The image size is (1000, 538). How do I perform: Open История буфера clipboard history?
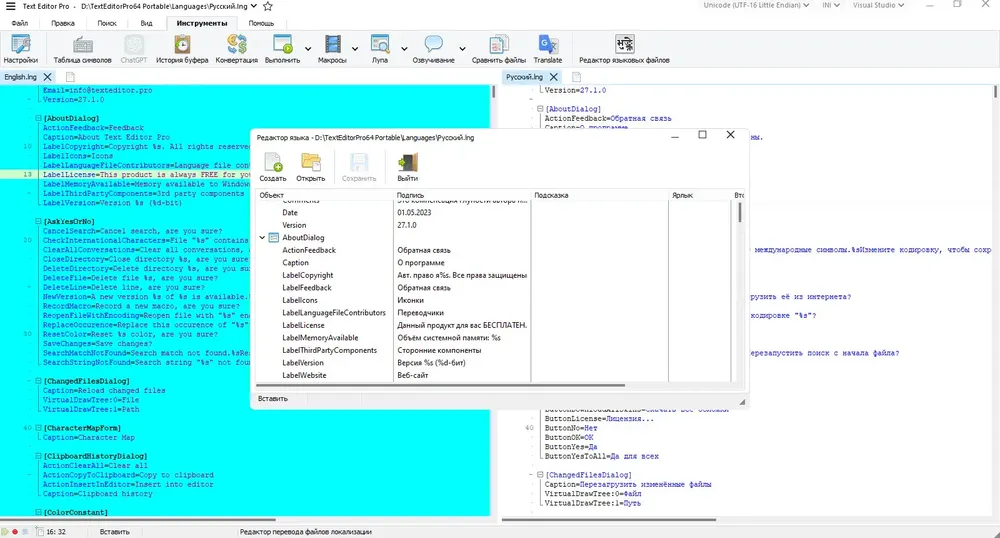click(x=182, y=49)
